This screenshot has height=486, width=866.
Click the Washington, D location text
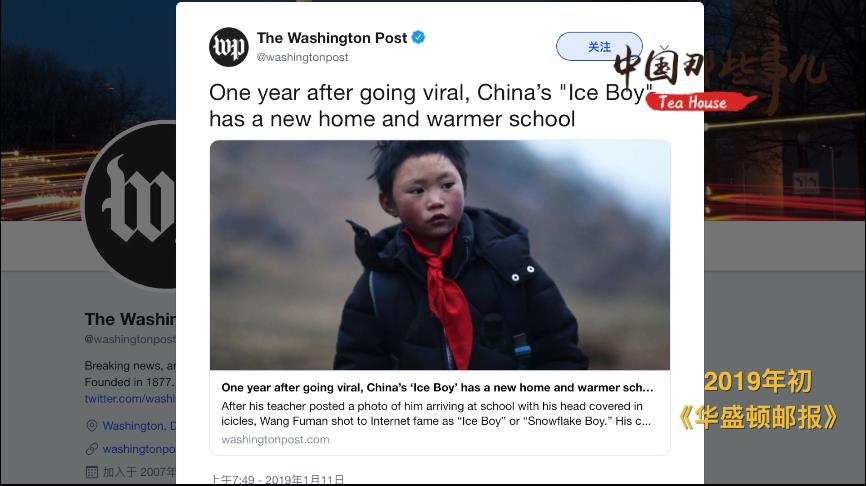[139, 426]
